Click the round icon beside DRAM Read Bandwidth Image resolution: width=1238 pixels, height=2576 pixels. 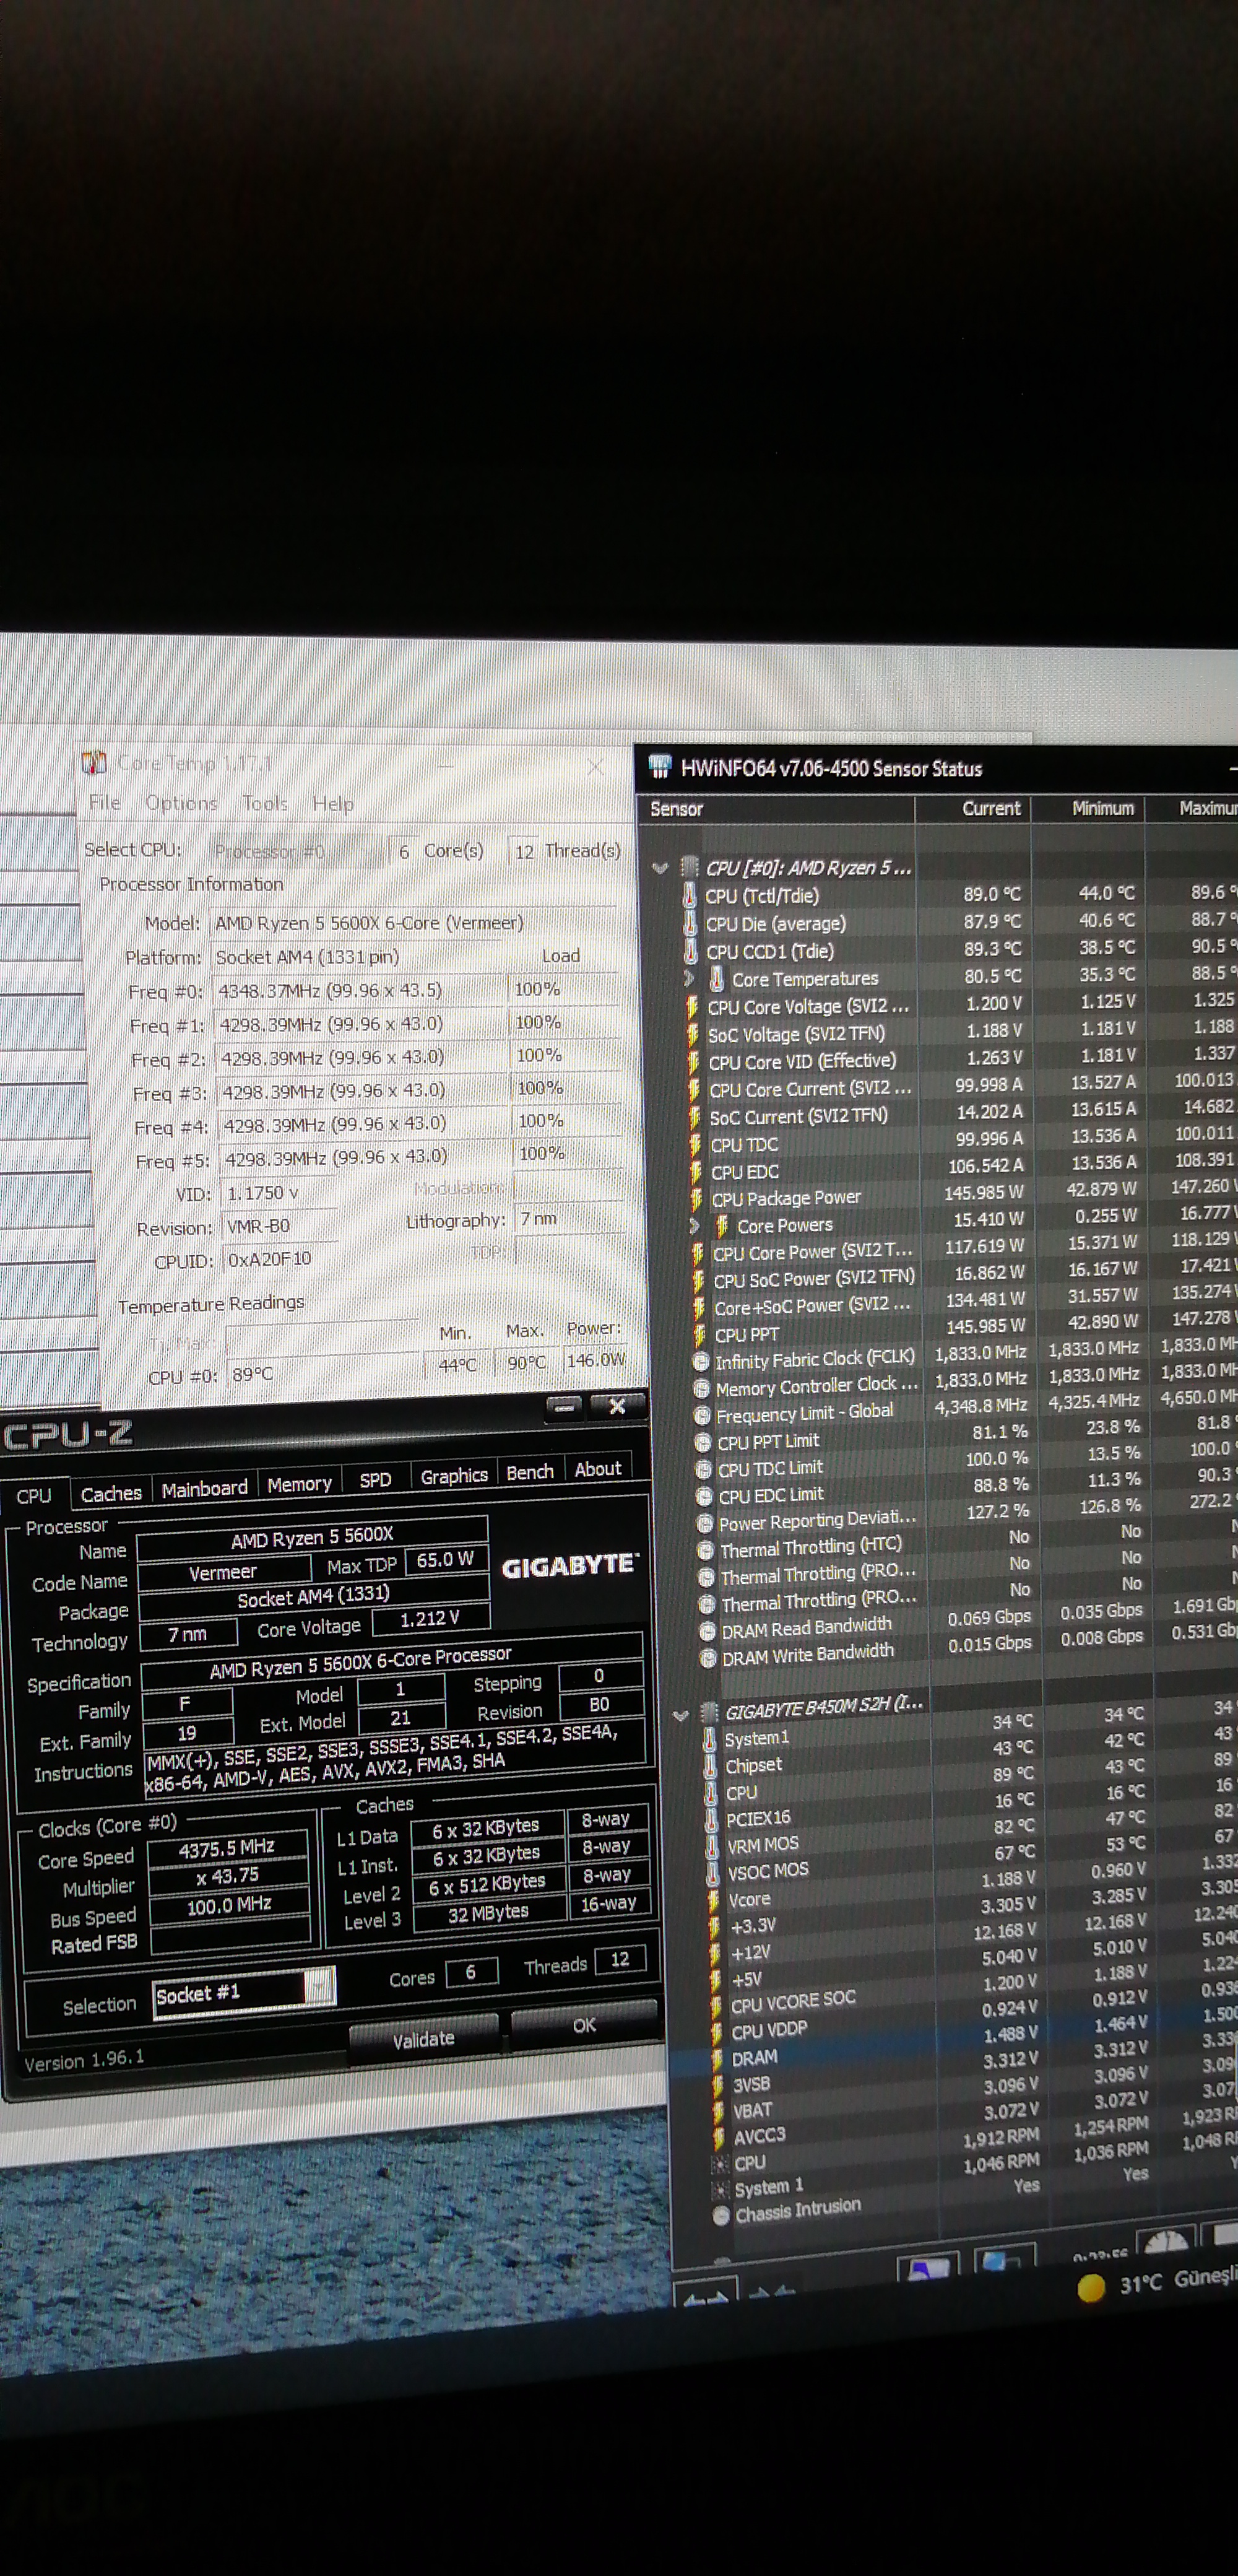(709, 1632)
